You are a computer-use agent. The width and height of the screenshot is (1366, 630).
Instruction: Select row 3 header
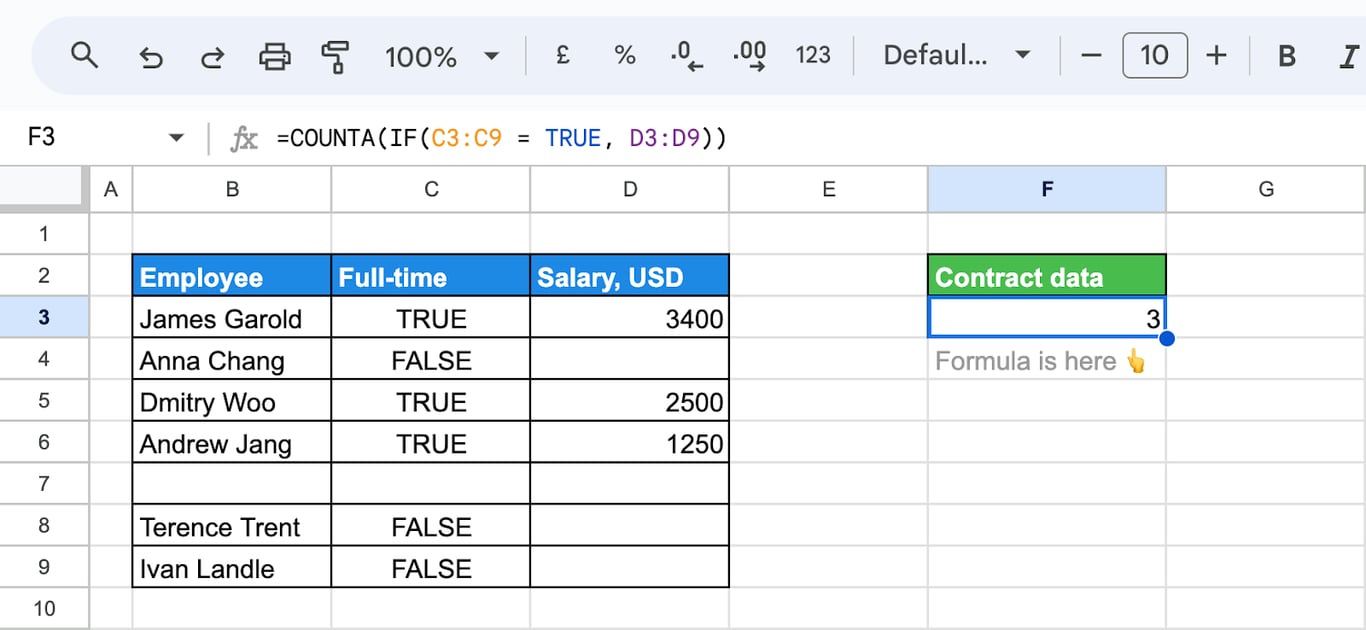click(44, 318)
